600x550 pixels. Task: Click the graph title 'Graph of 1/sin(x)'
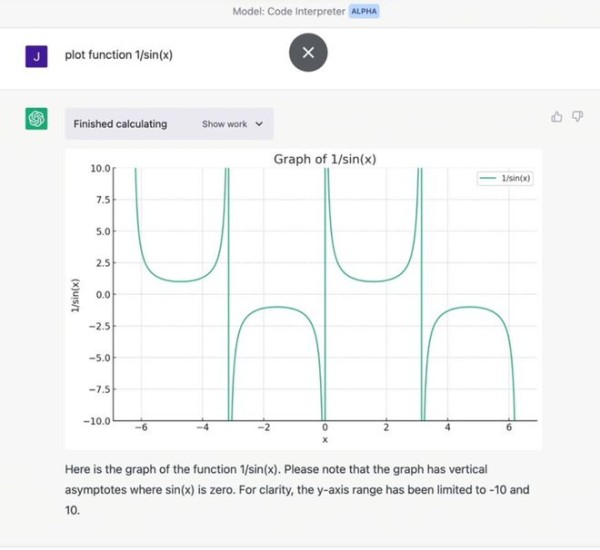(325, 159)
